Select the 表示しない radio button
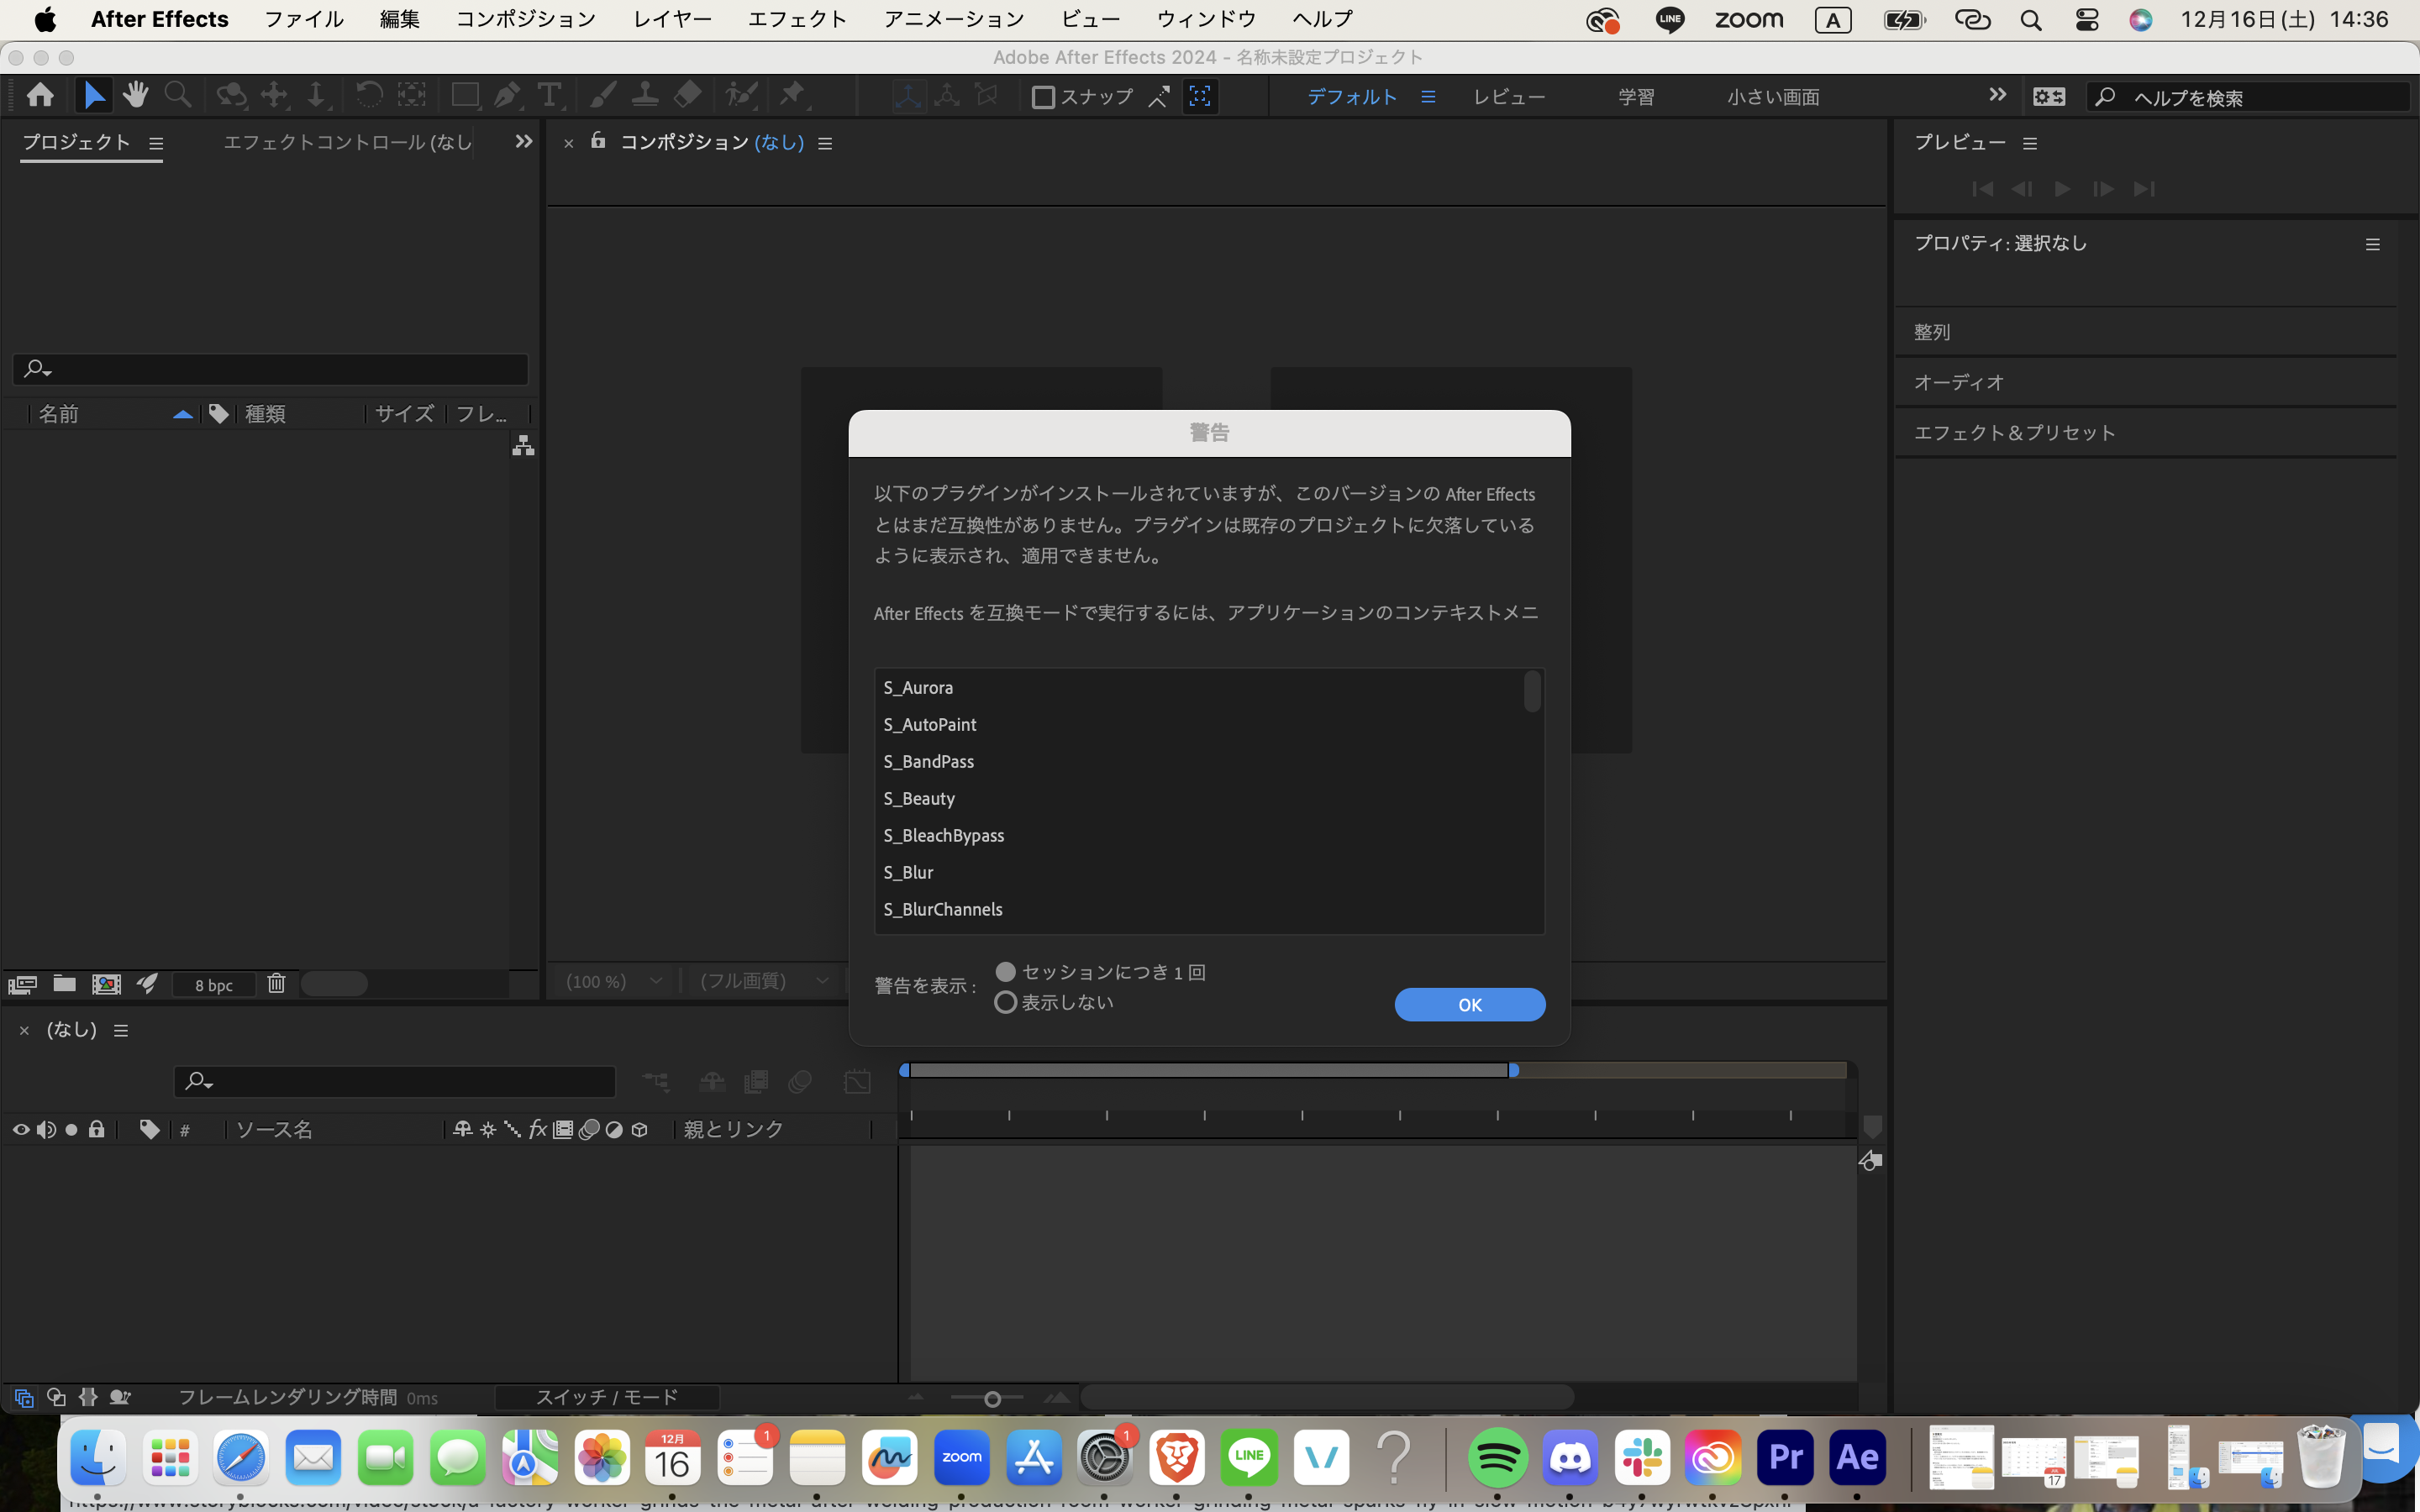Viewport: 2420px width, 1512px height. pyautogui.click(x=1005, y=1001)
